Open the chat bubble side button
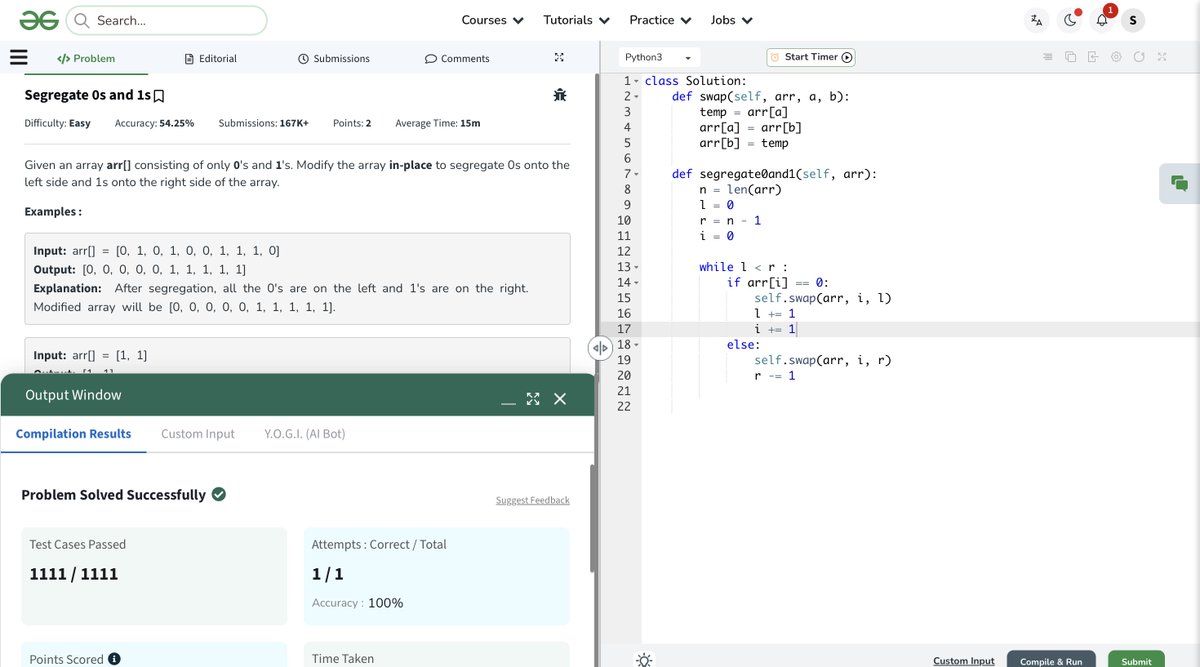This screenshot has height=667, width=1200. 1179,183
